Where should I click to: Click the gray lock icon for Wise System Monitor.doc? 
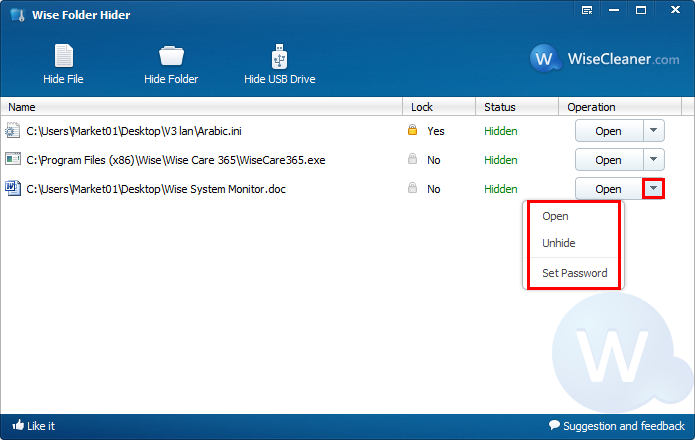412,187
